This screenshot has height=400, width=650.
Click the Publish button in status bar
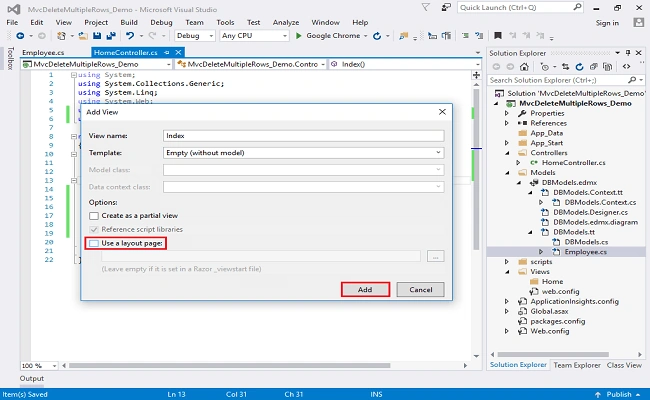618,394
